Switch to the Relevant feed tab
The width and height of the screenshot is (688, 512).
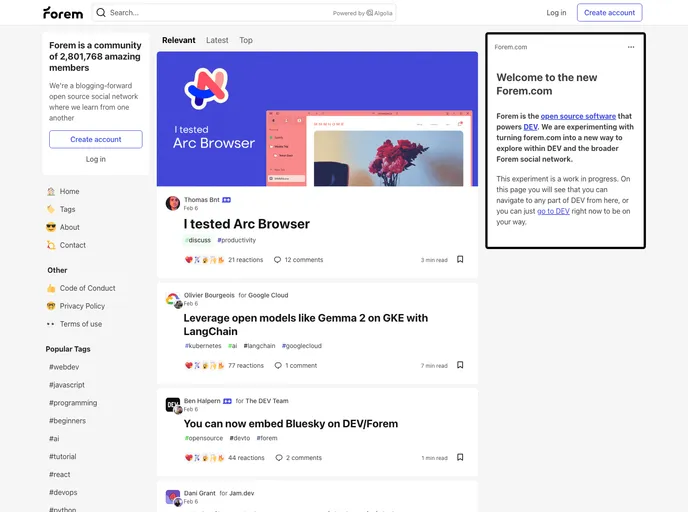pyautogui.click(x=179, y=40)
